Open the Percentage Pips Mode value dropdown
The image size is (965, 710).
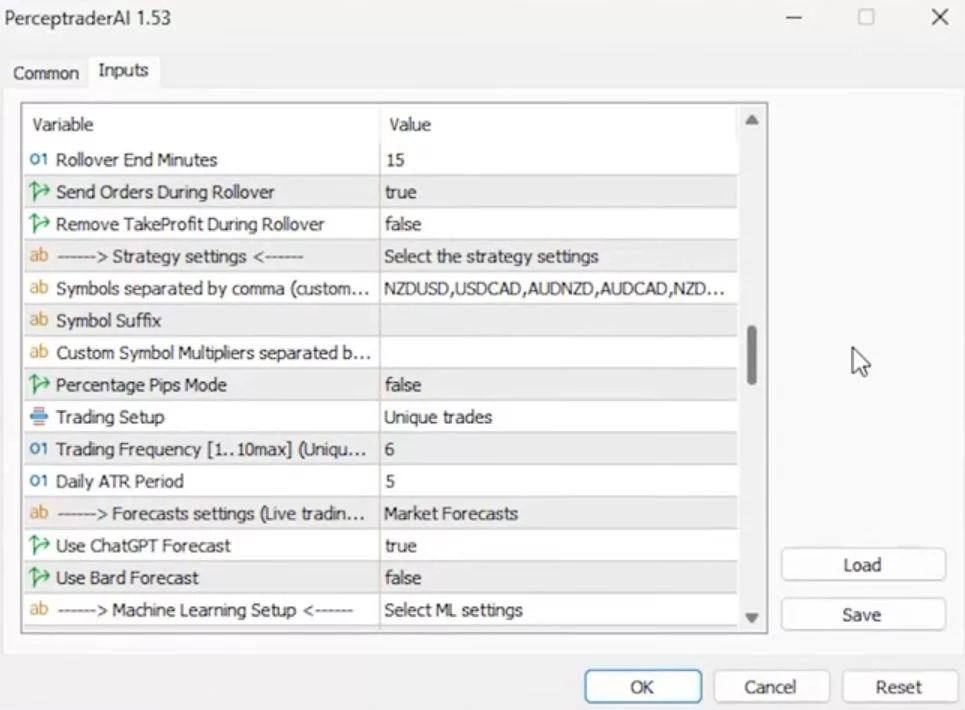(558, 385)
